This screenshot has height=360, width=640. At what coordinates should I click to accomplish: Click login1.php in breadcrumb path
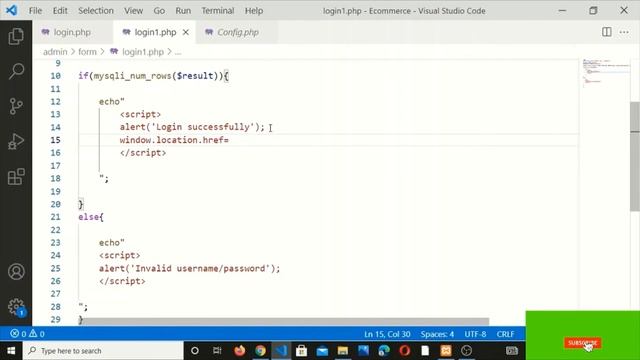(x=143, y=52)
